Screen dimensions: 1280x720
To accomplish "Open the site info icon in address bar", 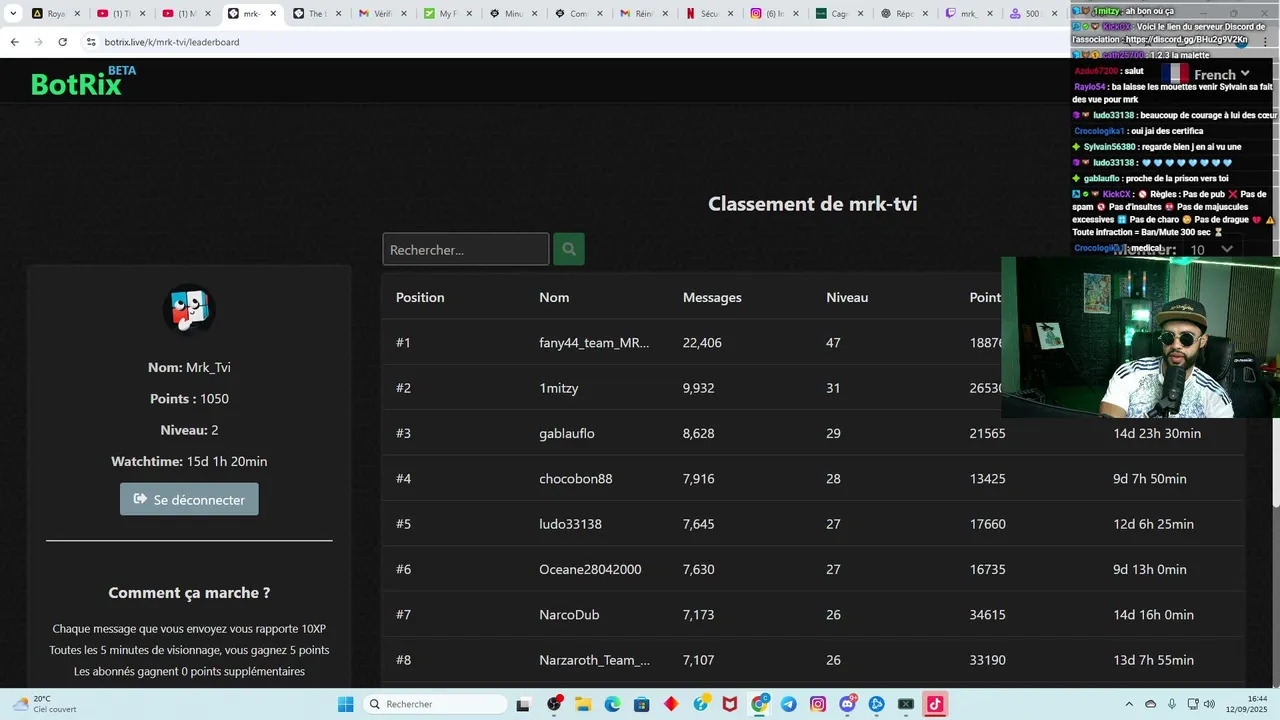I will click(91, 42).
